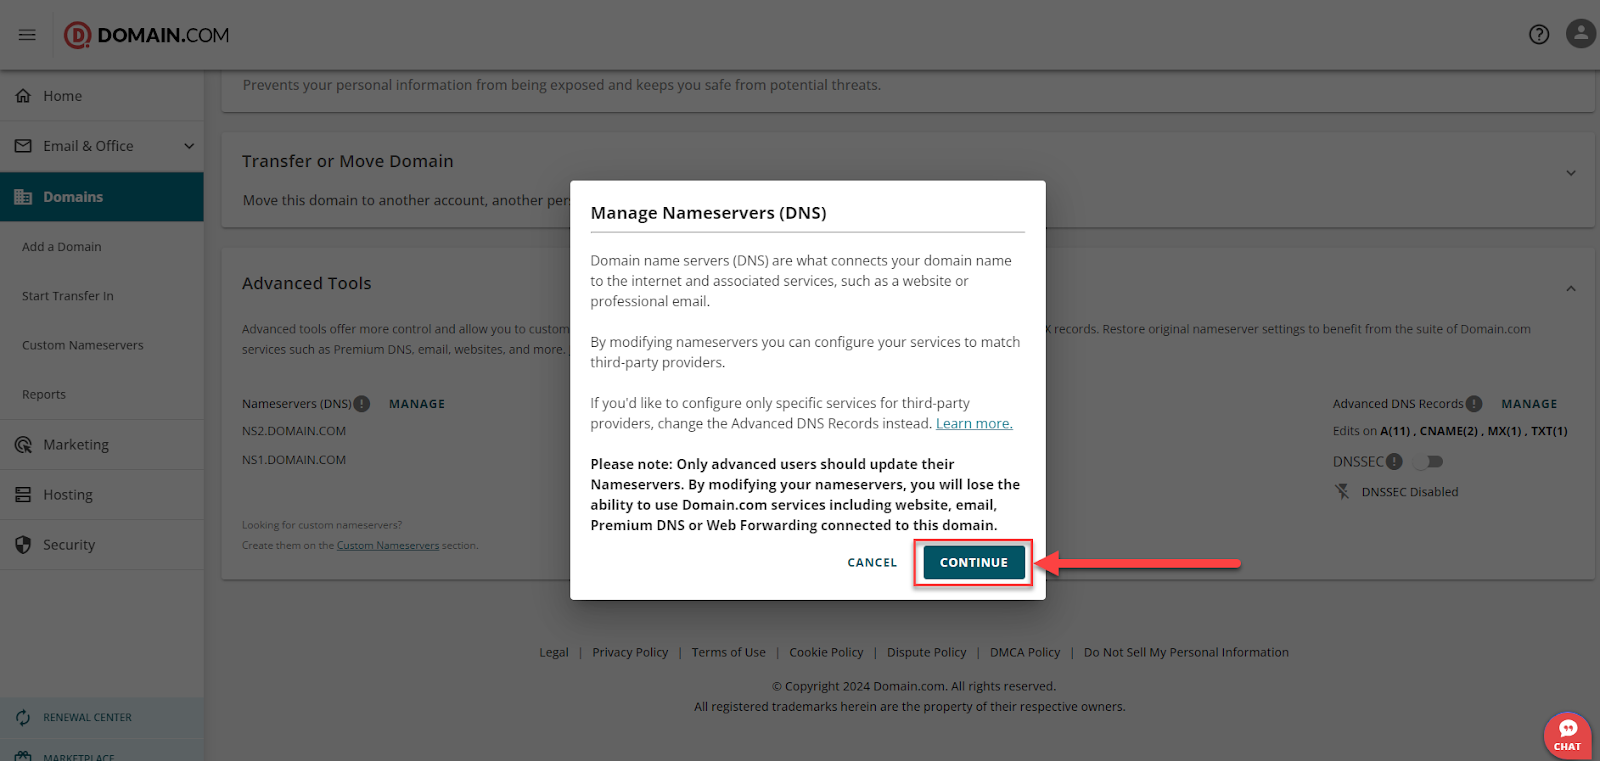Screen dimensions: 1600x761
Task: Click the Renewal Center refresh icon
Action: coord(23,718)
